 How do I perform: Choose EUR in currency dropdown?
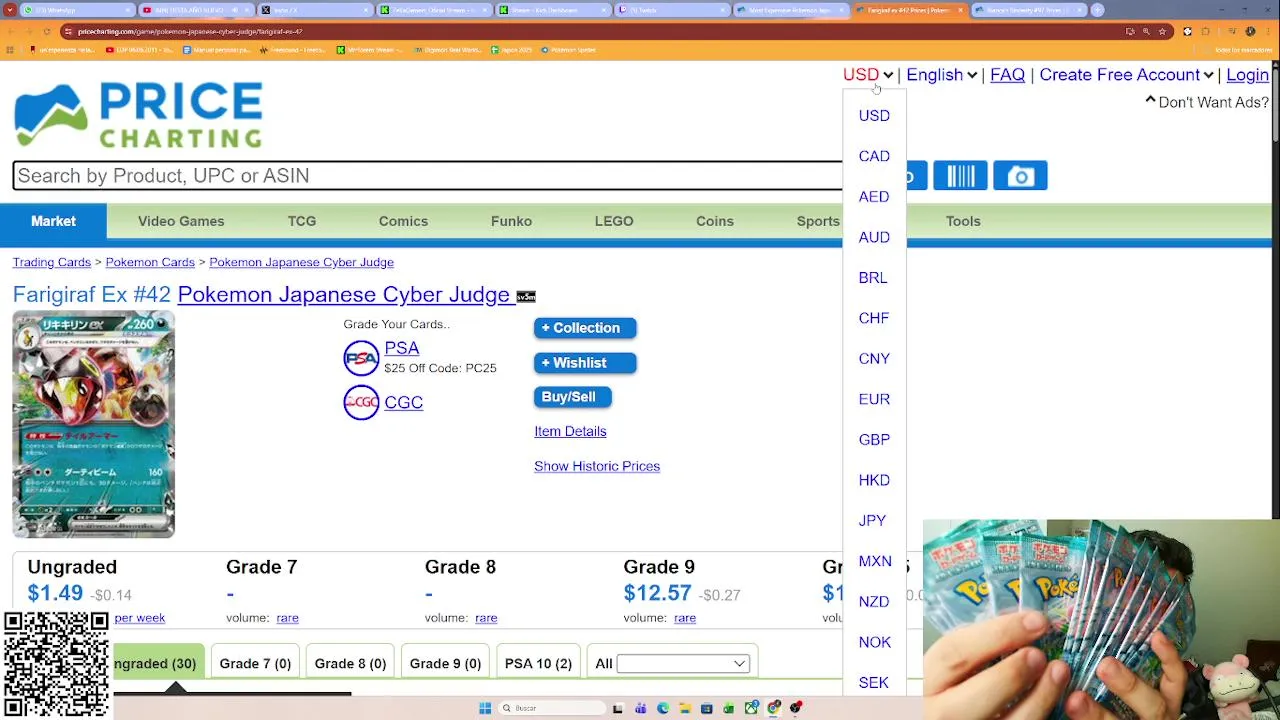(874, 399)
